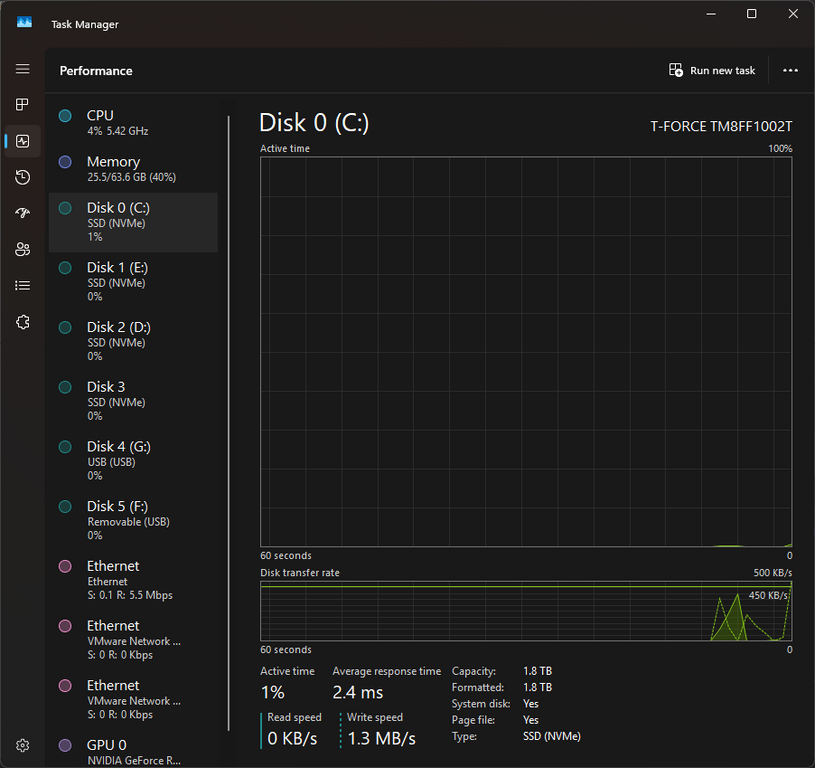Open the Processes page icon

[x=22, y=105]
